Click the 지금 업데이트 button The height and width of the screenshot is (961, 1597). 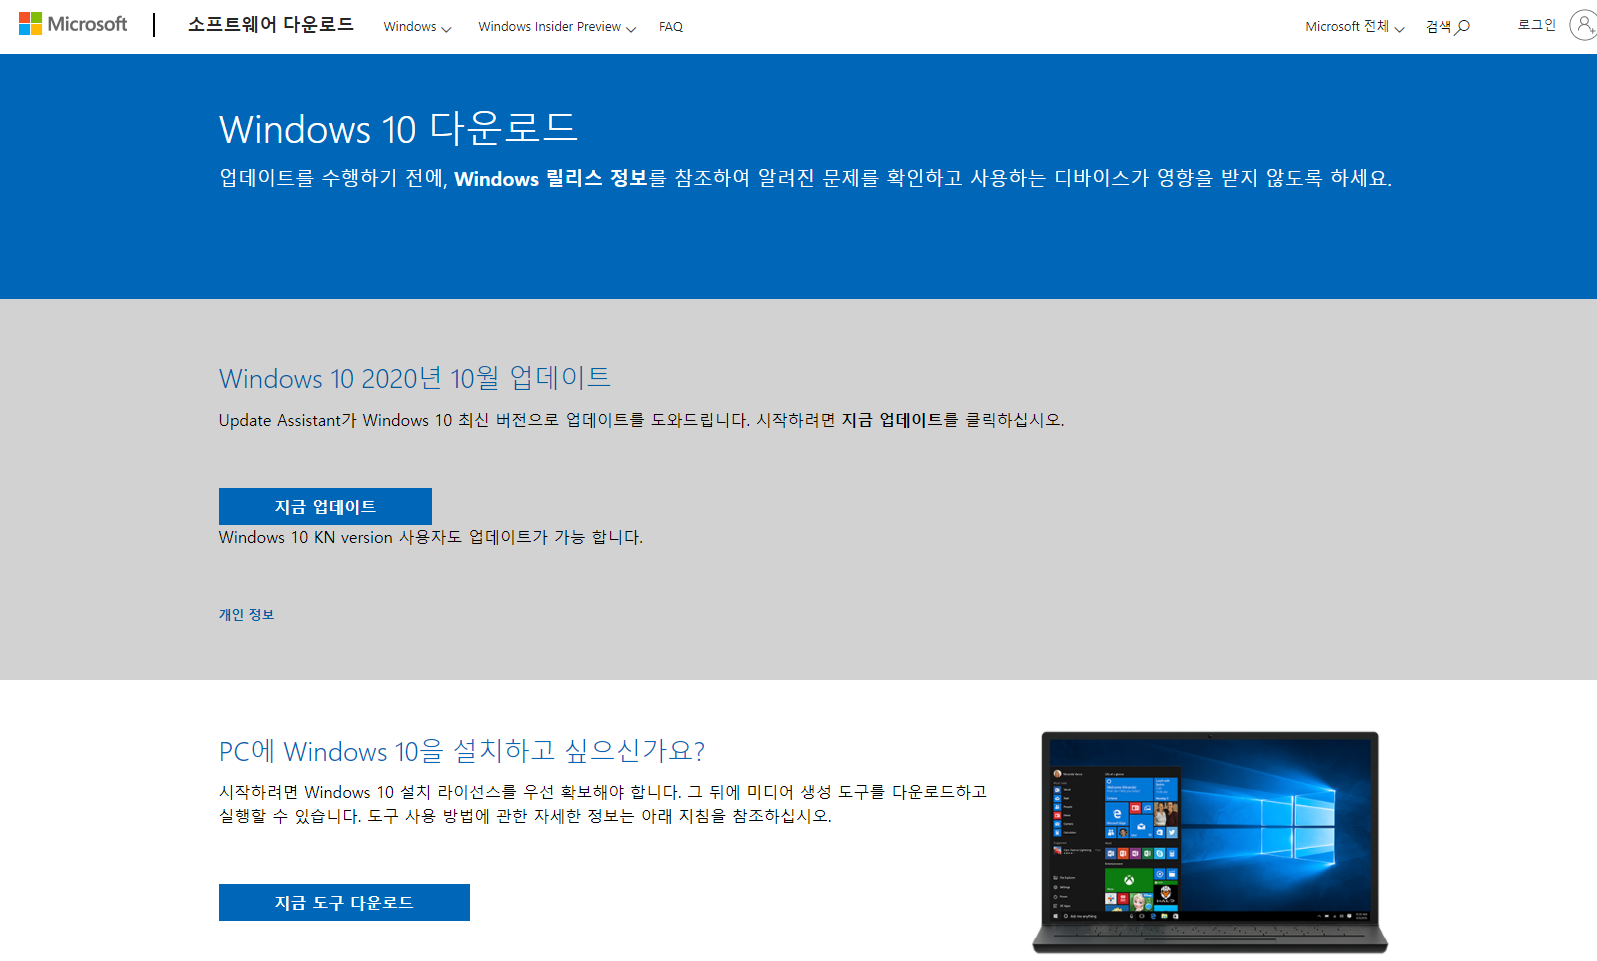[x=325, y=506]
